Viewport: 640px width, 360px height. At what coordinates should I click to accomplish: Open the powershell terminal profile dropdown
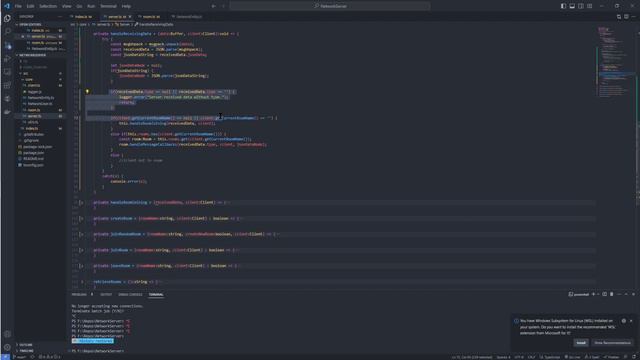[x=598, y=294]
